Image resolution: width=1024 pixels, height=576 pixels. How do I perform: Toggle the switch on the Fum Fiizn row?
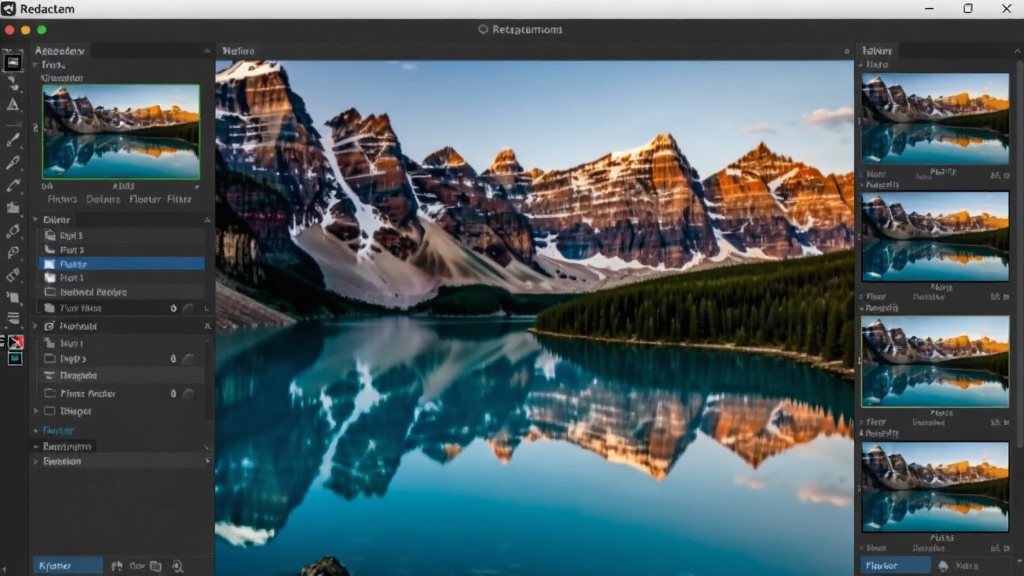click(x=188, y=308)
